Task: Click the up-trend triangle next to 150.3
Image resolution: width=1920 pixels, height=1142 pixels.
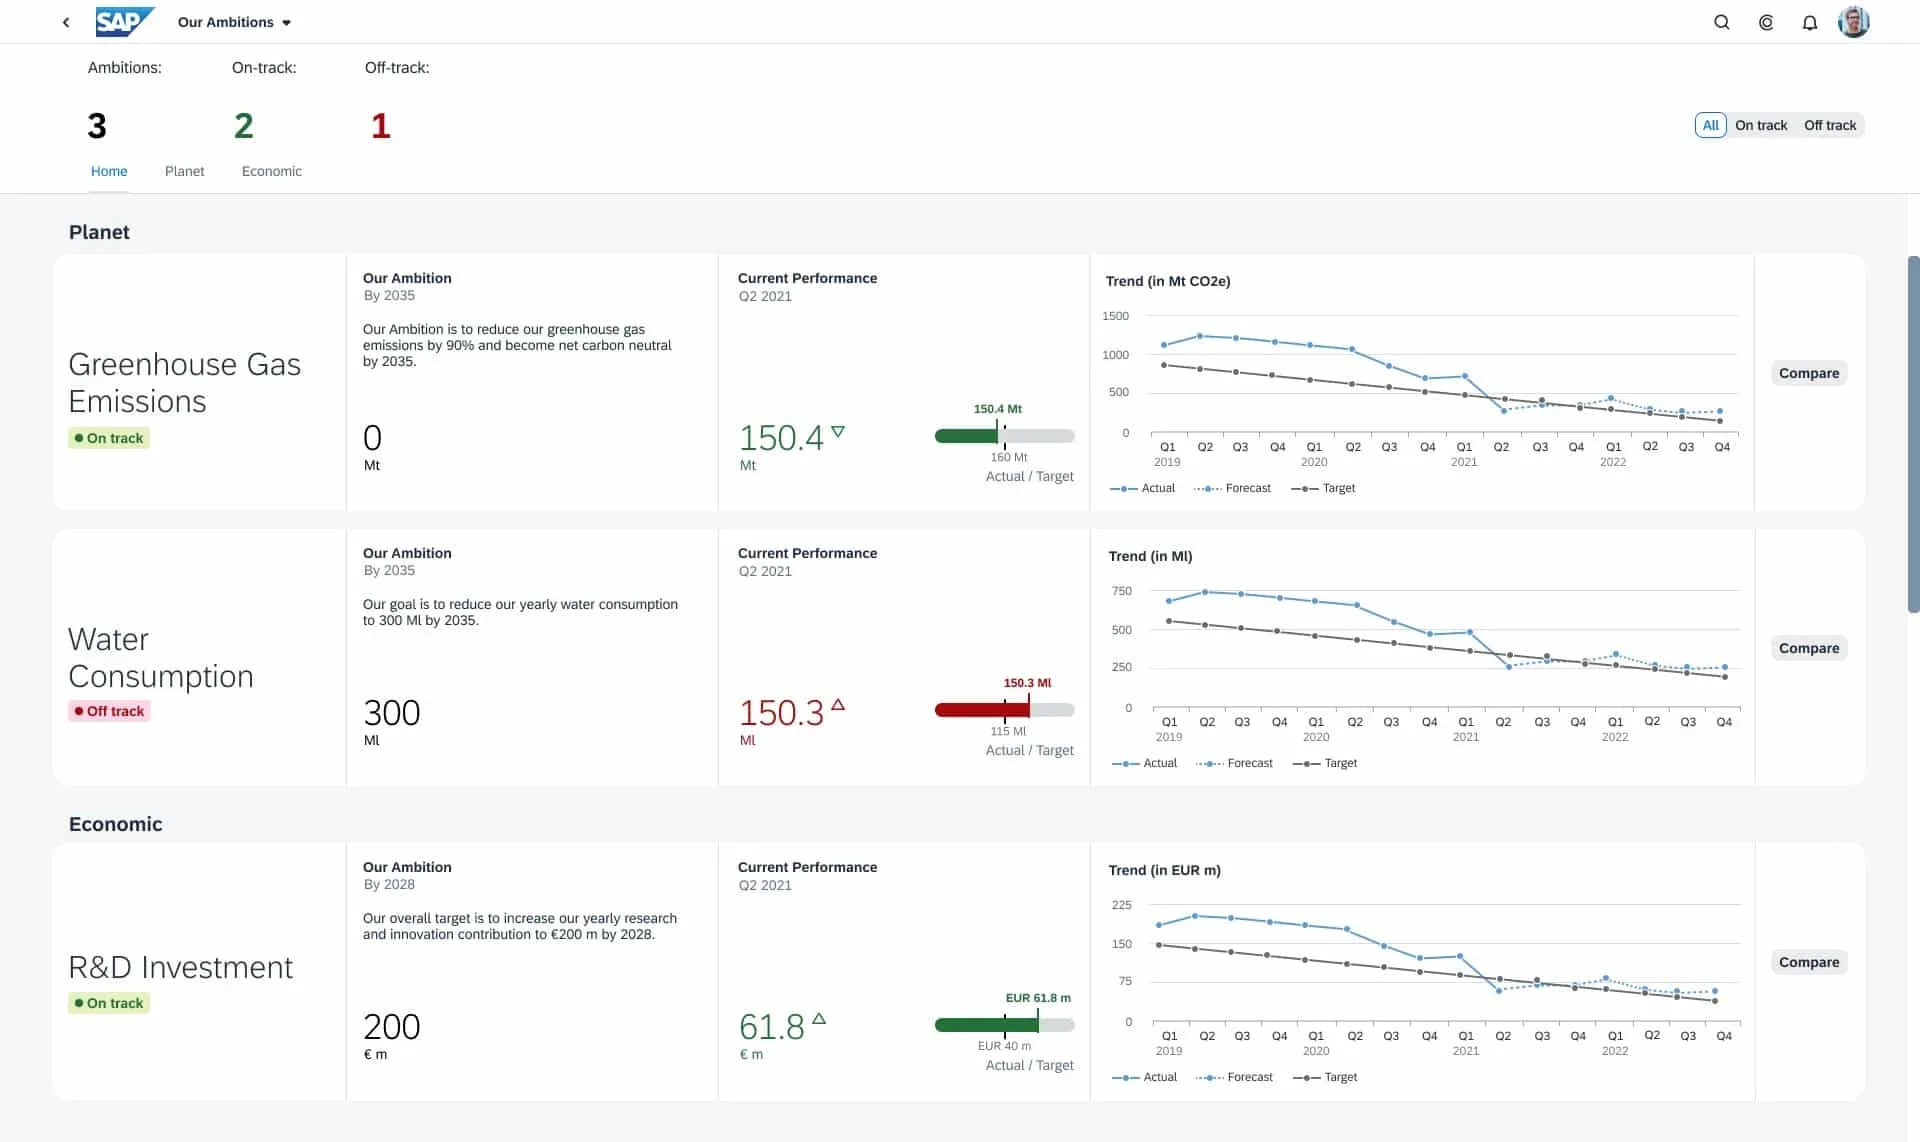Action: (x=838, y=705)
